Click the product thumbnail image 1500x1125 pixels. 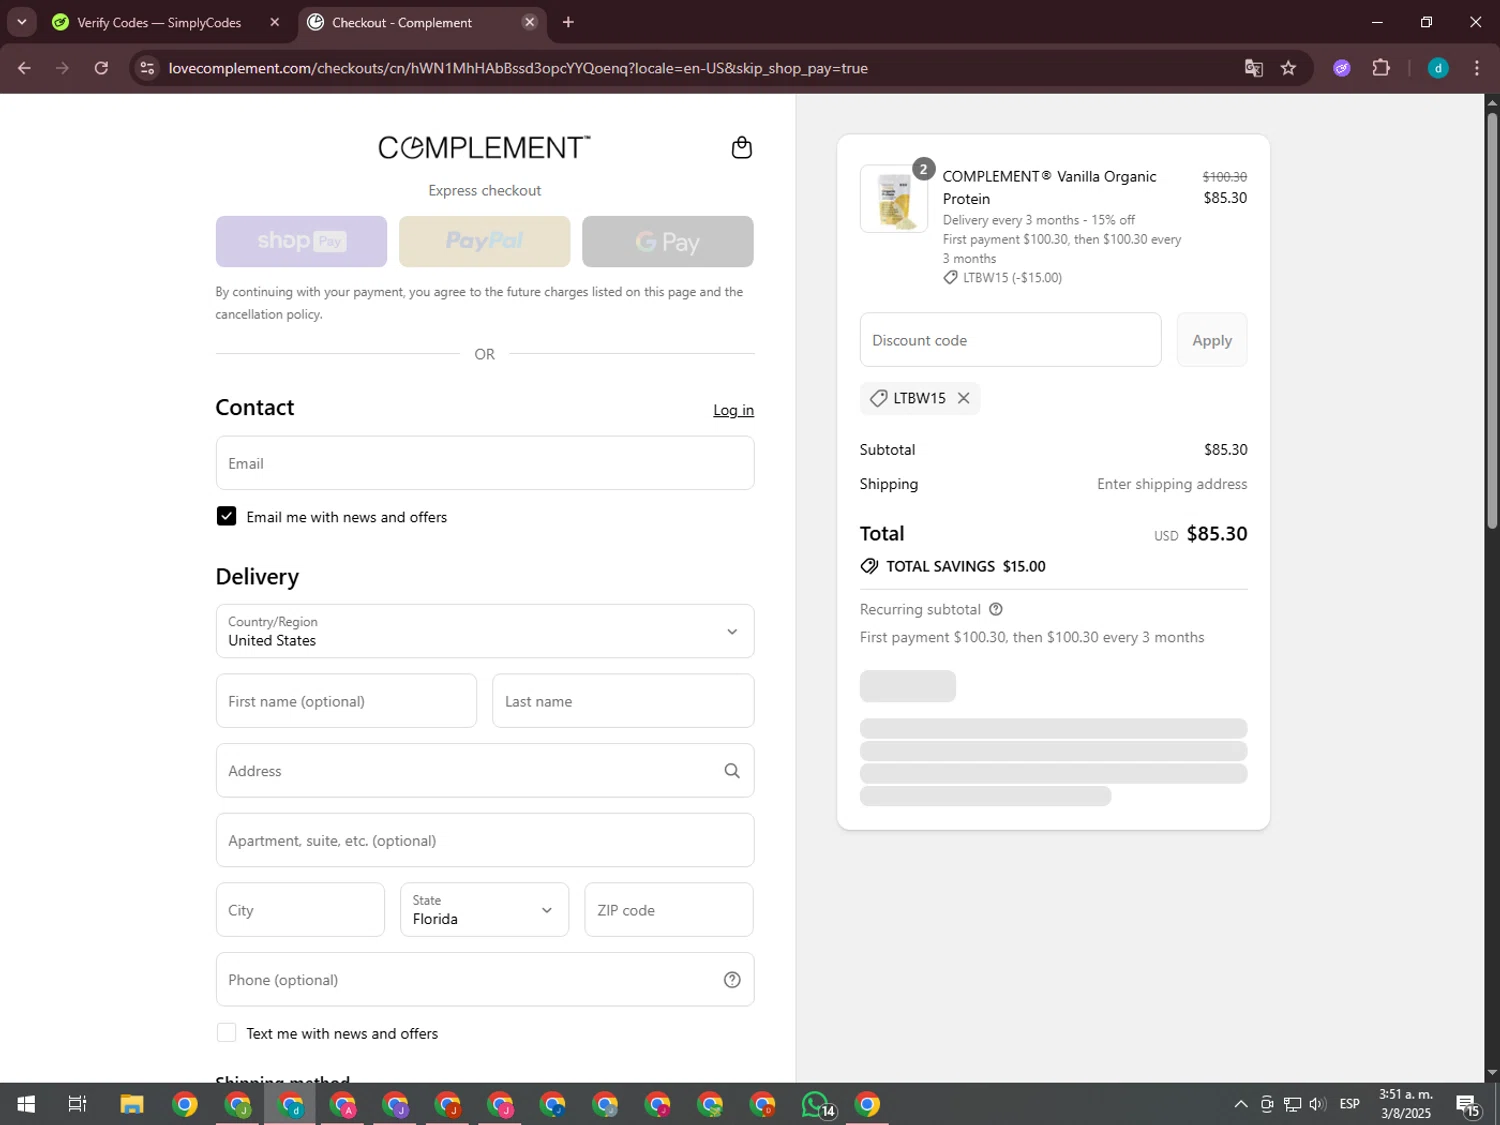coord(894,199)
